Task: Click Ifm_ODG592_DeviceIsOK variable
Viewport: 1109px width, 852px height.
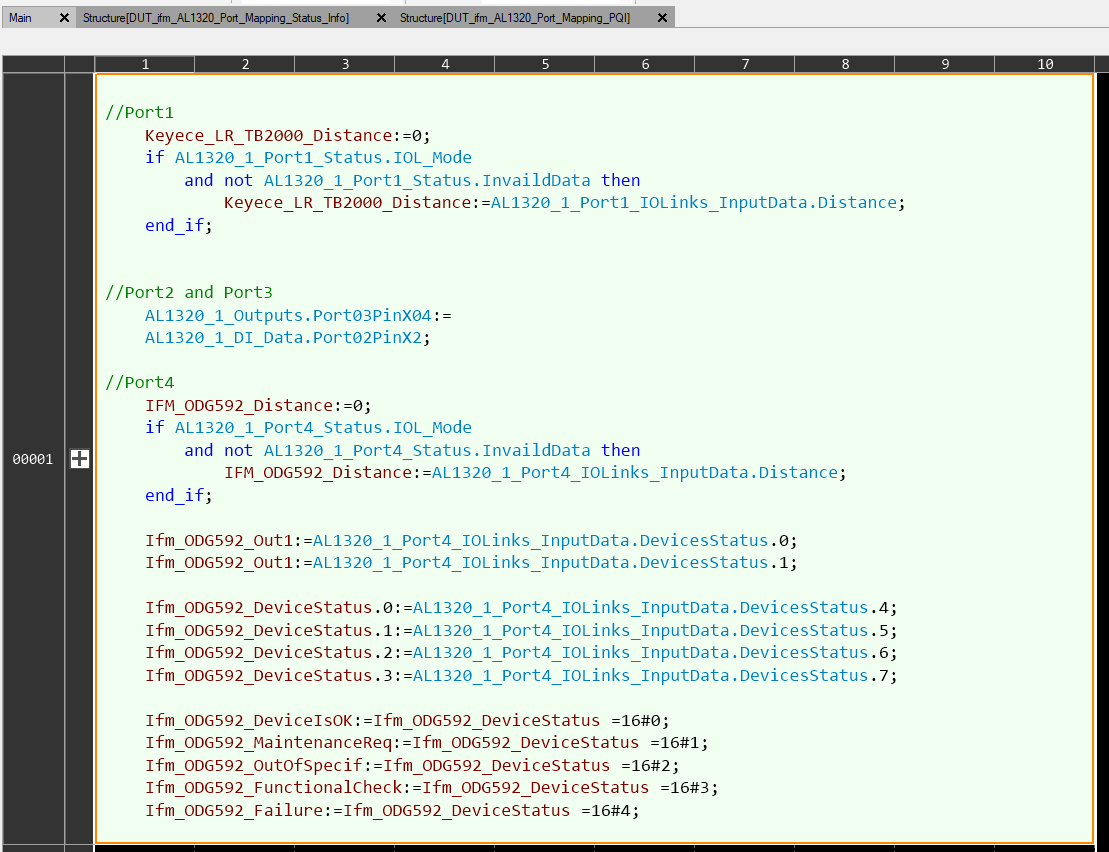Action: [x=249, y=720]
